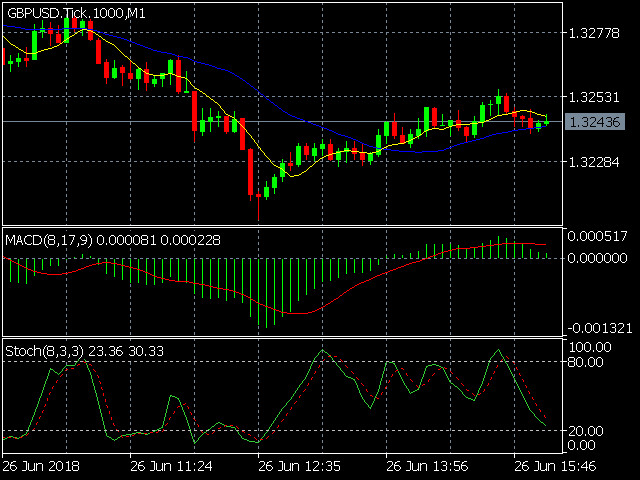Click the 26 Jun 11:24 time label

[x=171, y=466]
